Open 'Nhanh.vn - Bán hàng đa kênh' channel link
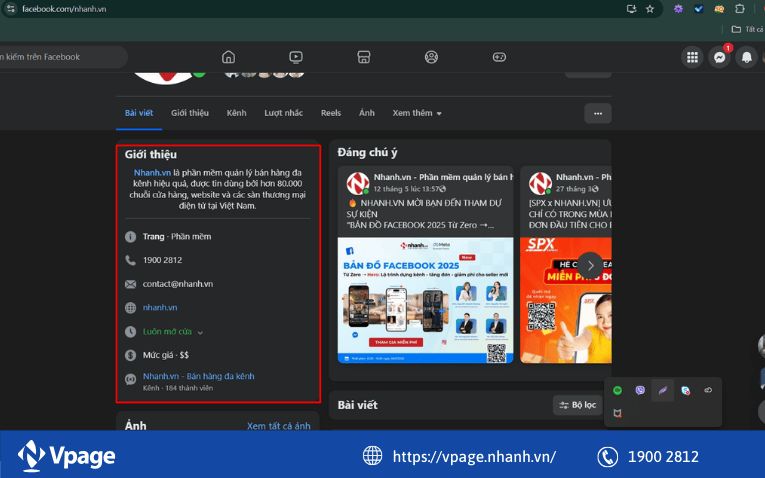The width and height of the screenshot is (765, 478). coord(199,376)
